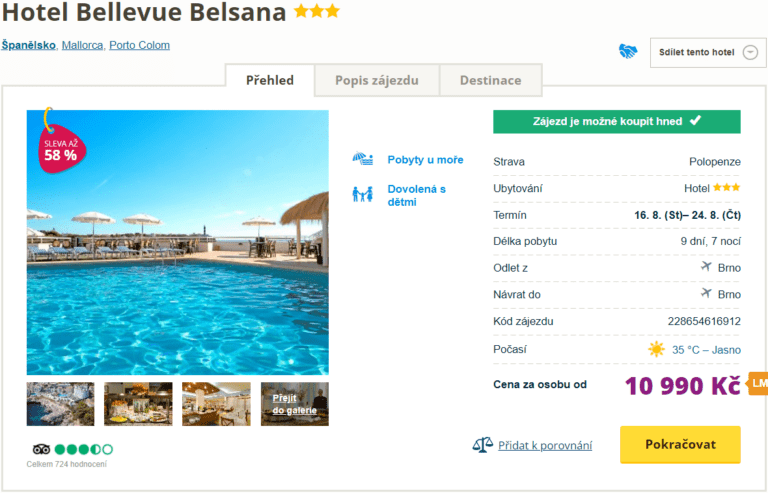Open the buffet food thumbnail
The width and height of the screenshot is (768, 493).
pyautogui.click(x=138, y=404)
